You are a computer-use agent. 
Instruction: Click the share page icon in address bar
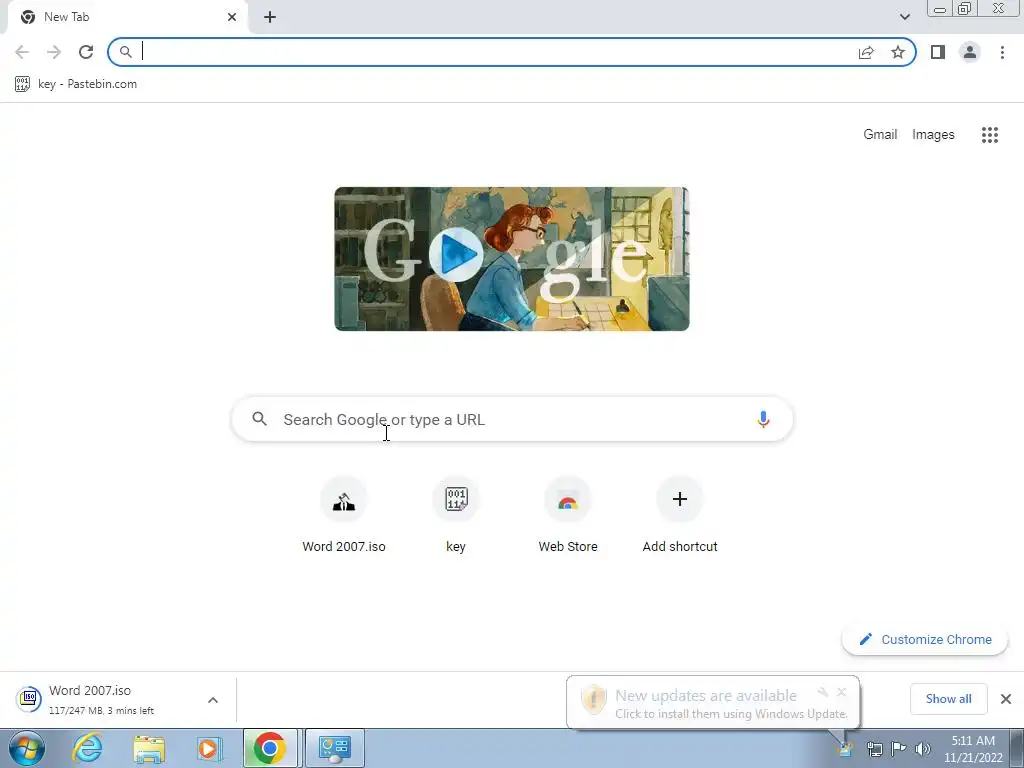click(866, 52)
